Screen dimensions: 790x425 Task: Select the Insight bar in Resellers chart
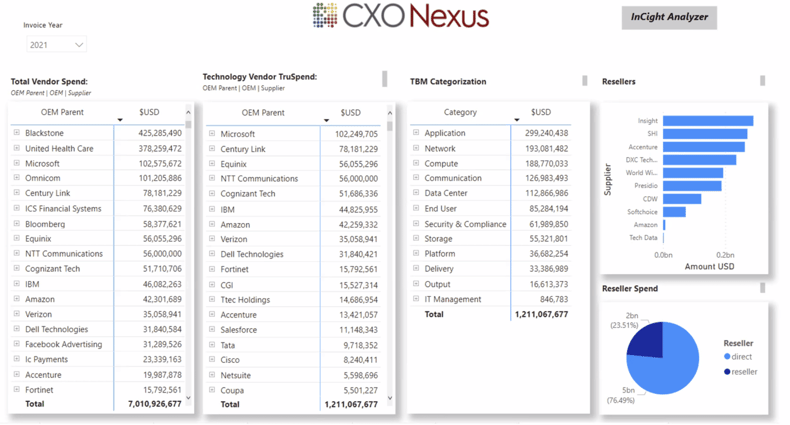pyautogui.click(x=708, y=121)
